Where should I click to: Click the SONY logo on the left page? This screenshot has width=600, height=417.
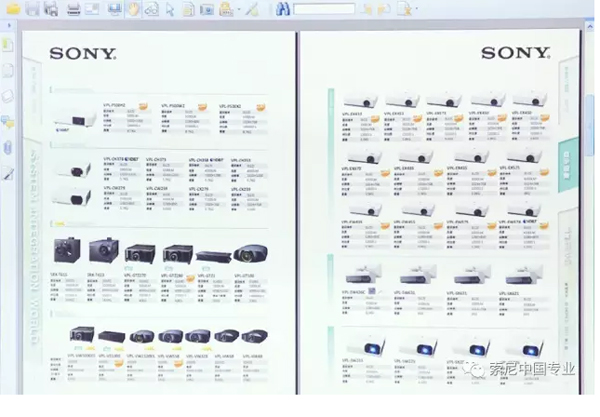pos(83,54)
